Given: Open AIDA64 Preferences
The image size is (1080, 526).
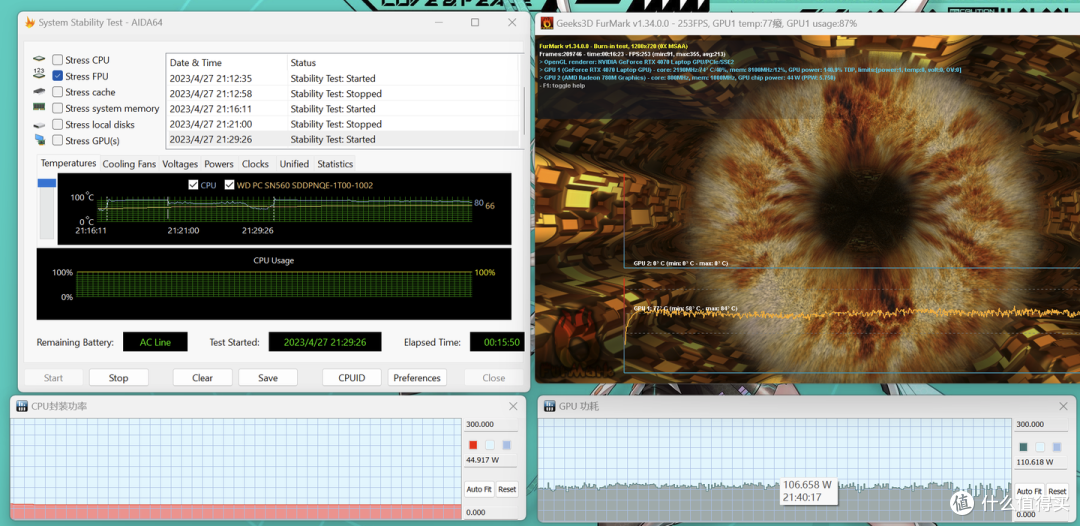Looking at the screenshot, I should pyautogui.click(x=417, y=377).
